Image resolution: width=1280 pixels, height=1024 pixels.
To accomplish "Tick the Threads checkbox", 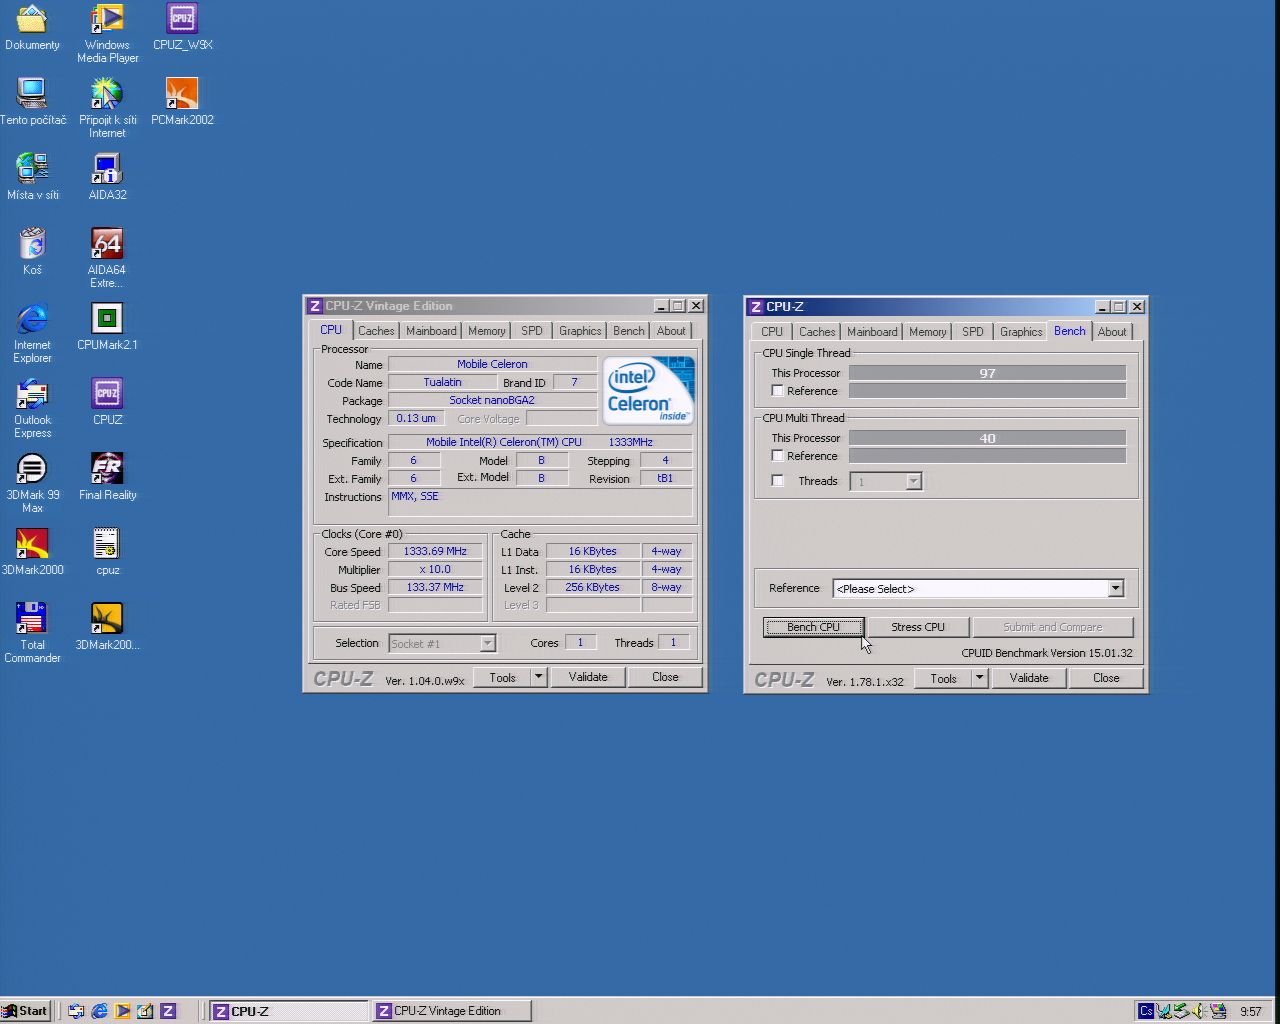I will (x=777, y=481).
